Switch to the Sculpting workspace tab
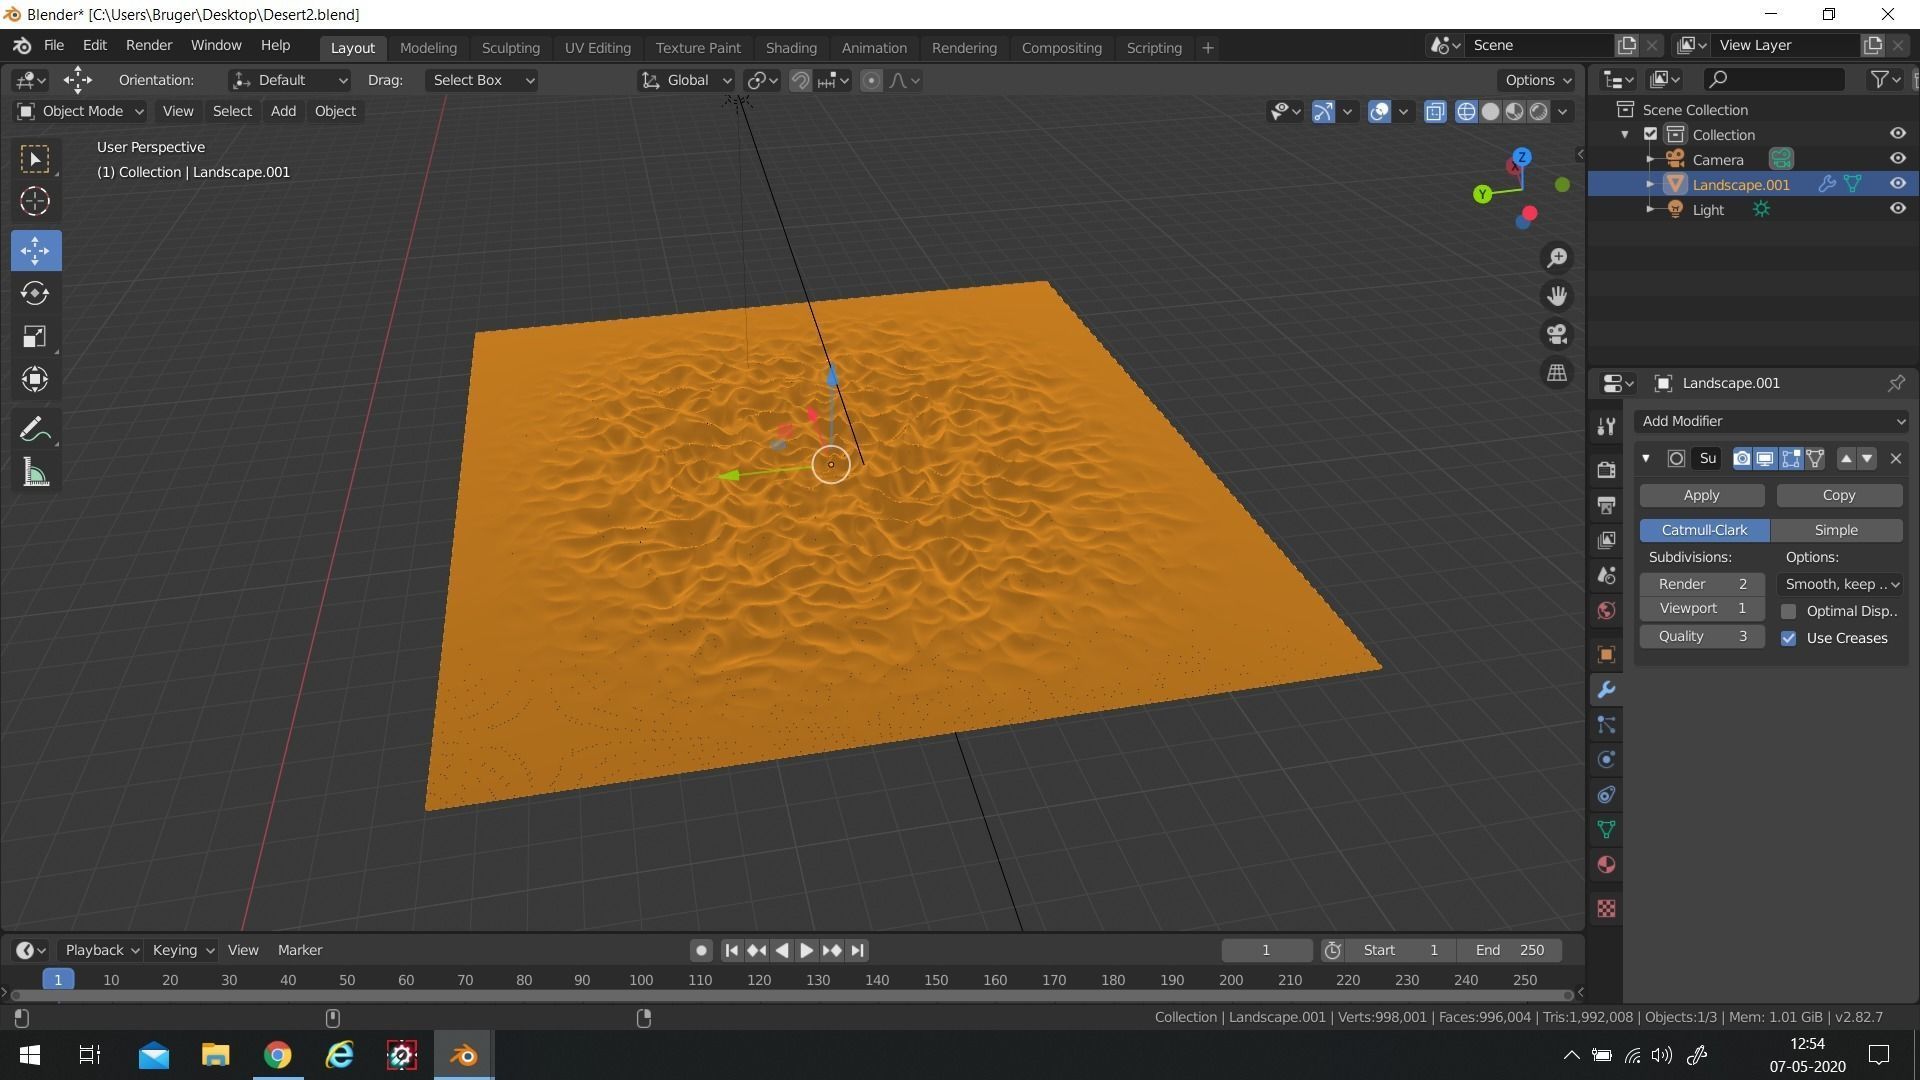1920x1080 pixels. 510,47
